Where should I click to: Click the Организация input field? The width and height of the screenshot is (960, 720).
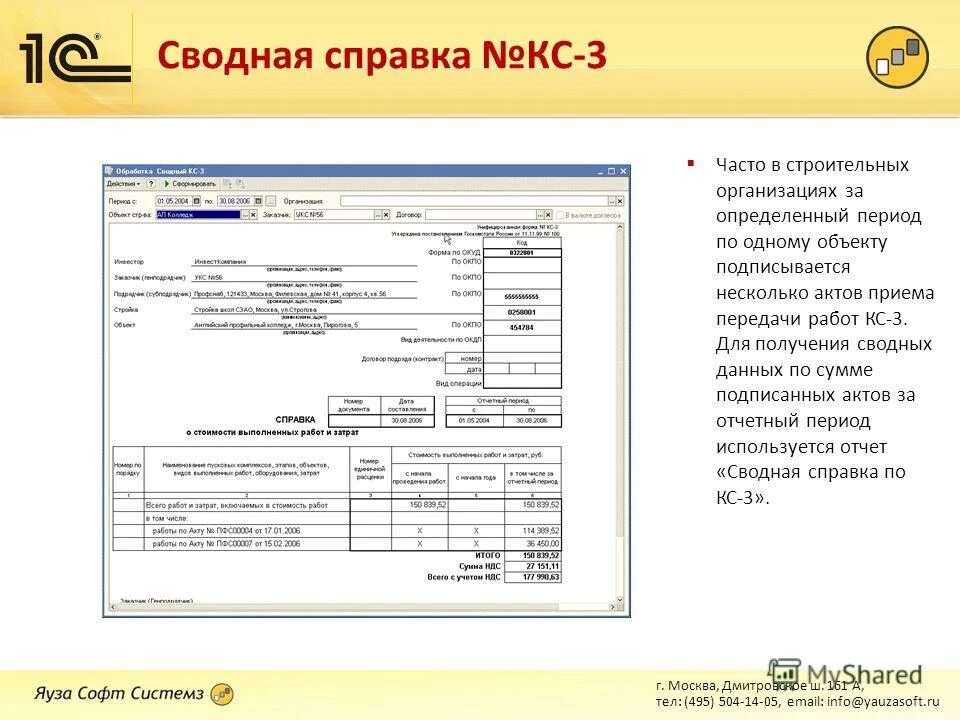(x=474, y=201)
